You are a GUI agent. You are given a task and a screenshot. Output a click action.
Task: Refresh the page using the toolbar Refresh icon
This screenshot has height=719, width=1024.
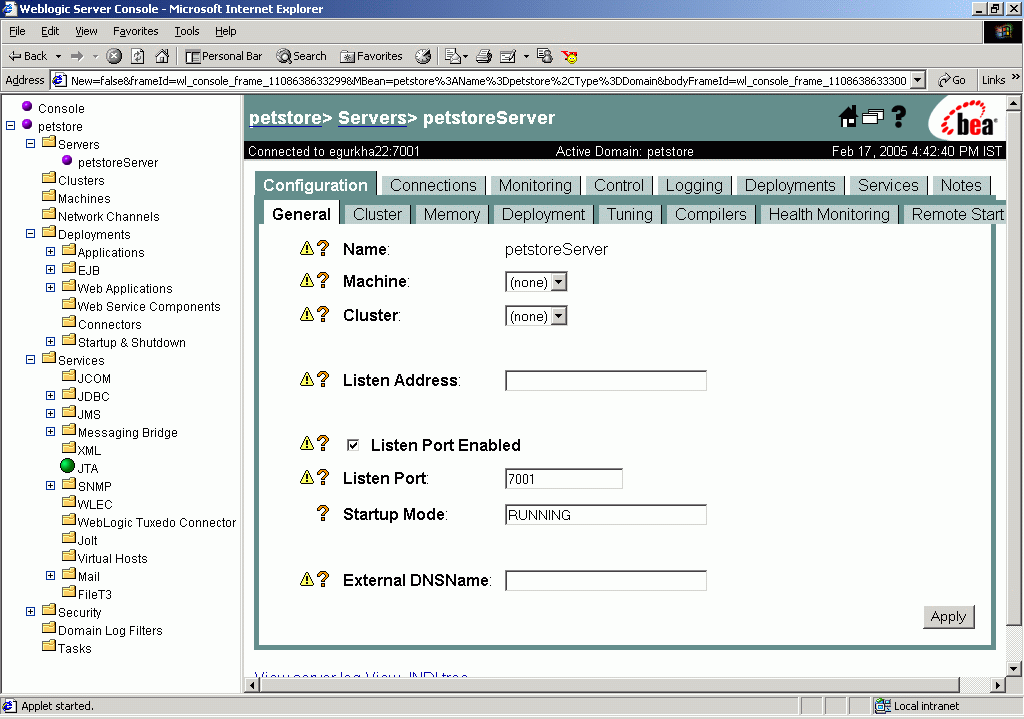tap(138, 56)
